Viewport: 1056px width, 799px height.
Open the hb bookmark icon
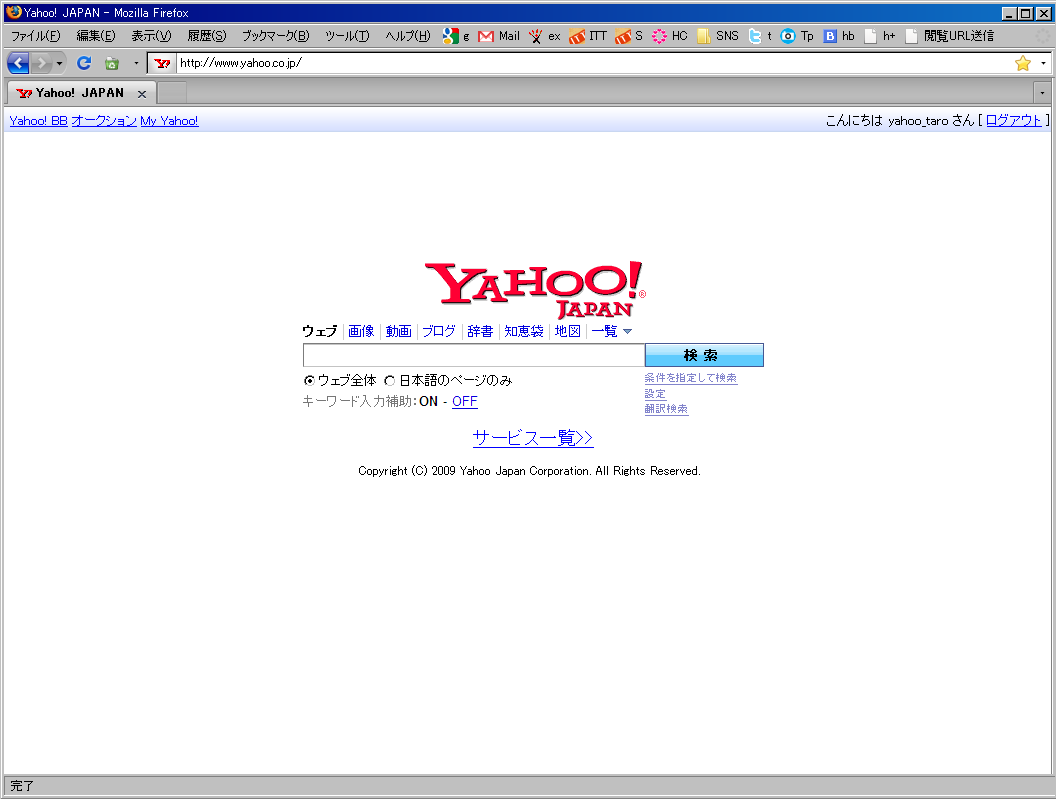pyautogui.click(x=839, y=36)
